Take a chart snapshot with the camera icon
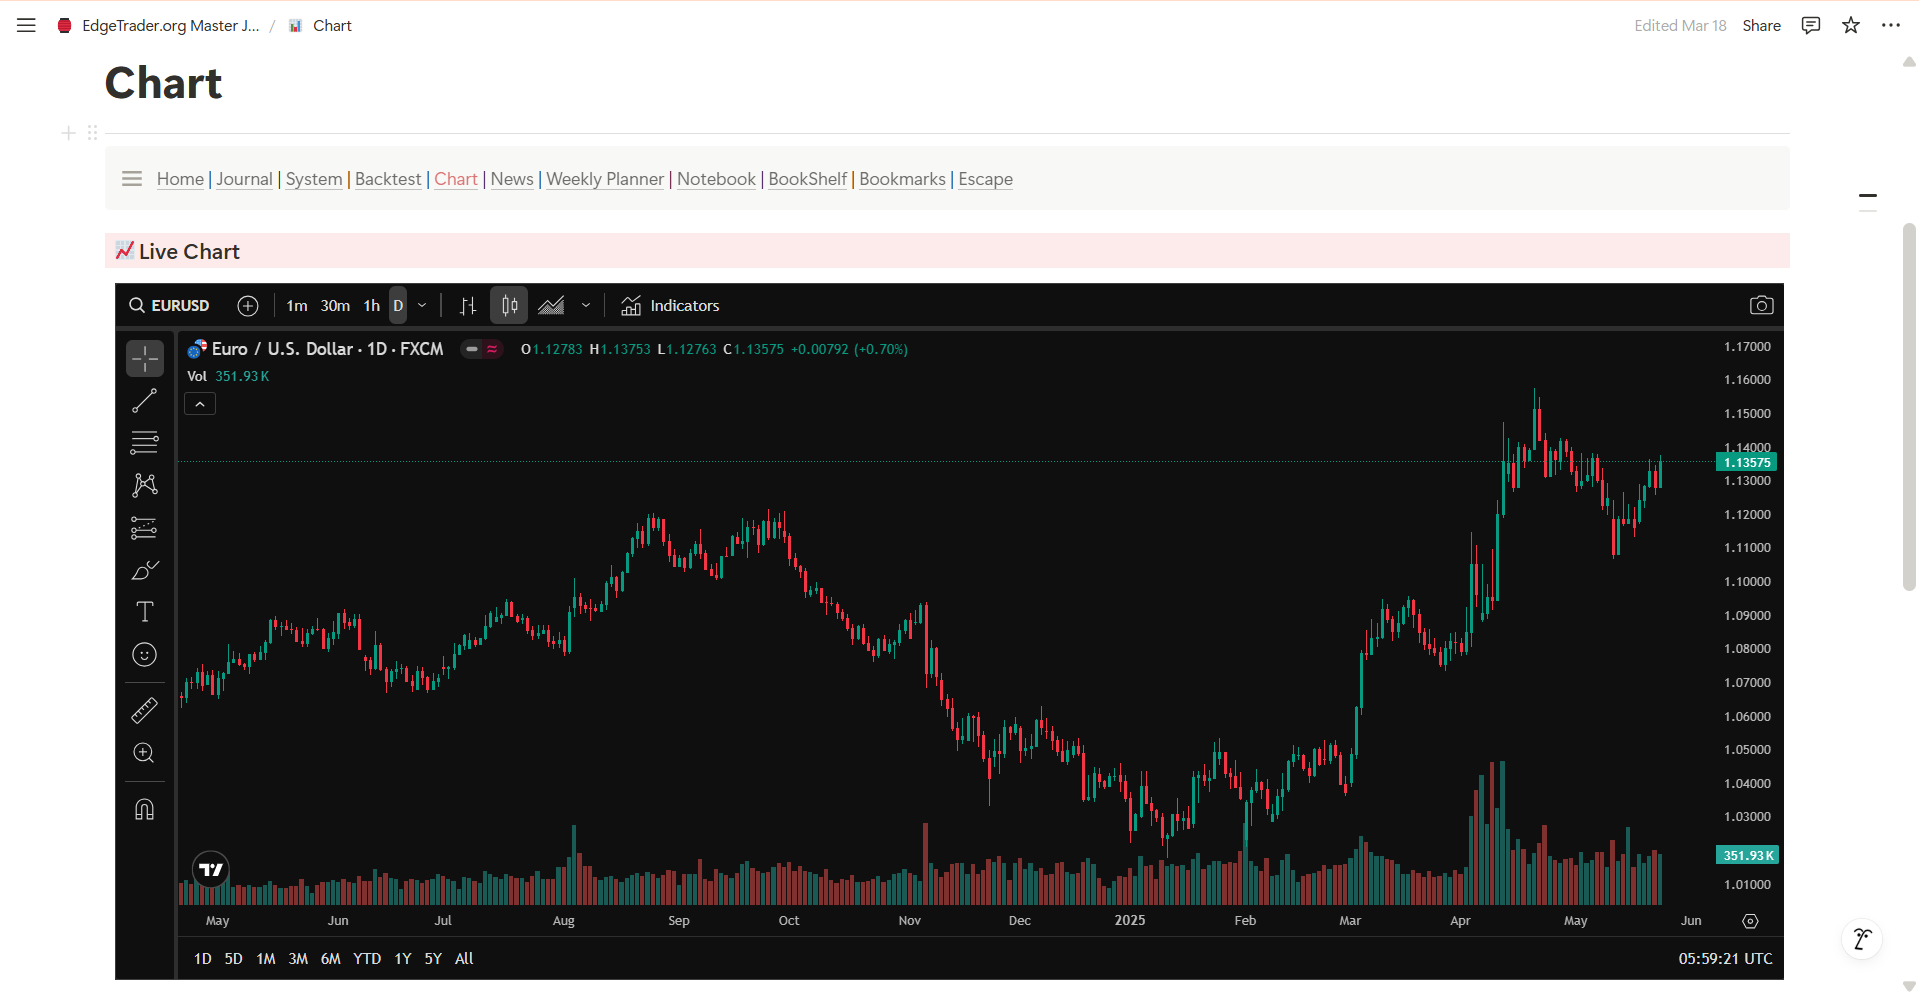The width and height of the screenshot is (1919, 993). point(1762,305)
